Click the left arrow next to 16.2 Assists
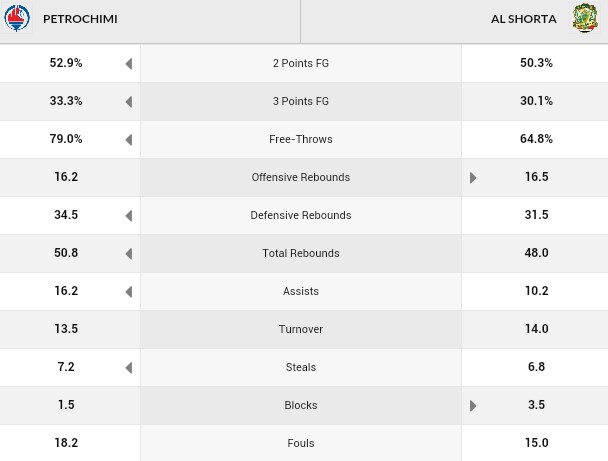Screen dimensions: 608x461 [129, 292]
